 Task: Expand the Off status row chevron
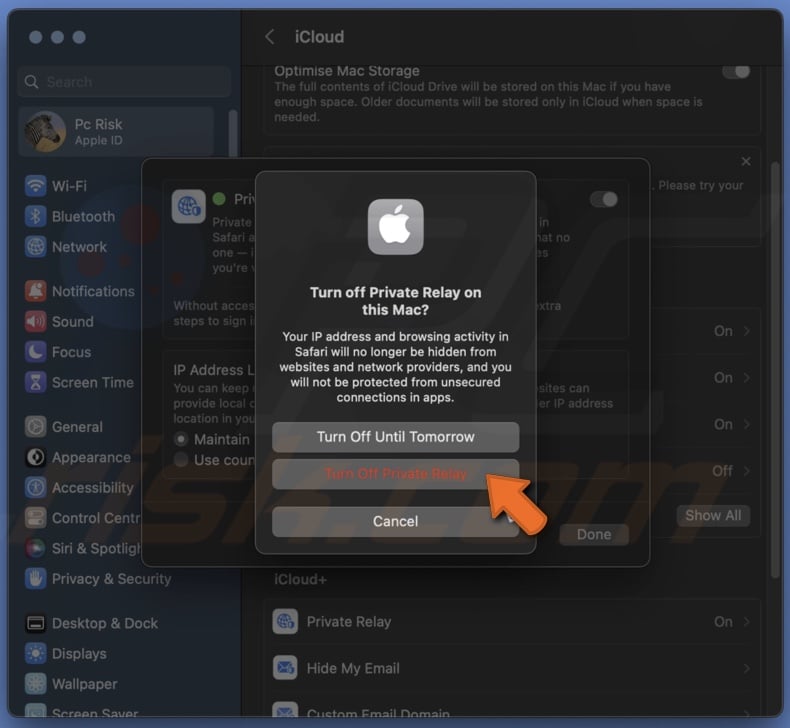tap(747, 471)
